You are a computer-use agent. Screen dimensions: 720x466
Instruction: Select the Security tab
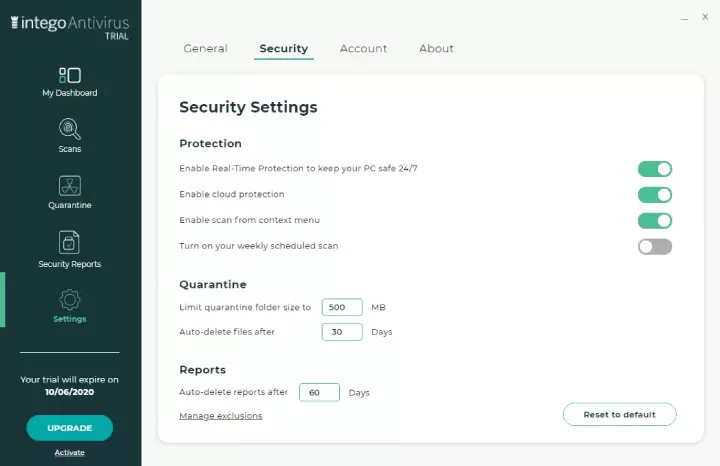tap(284, 48)
